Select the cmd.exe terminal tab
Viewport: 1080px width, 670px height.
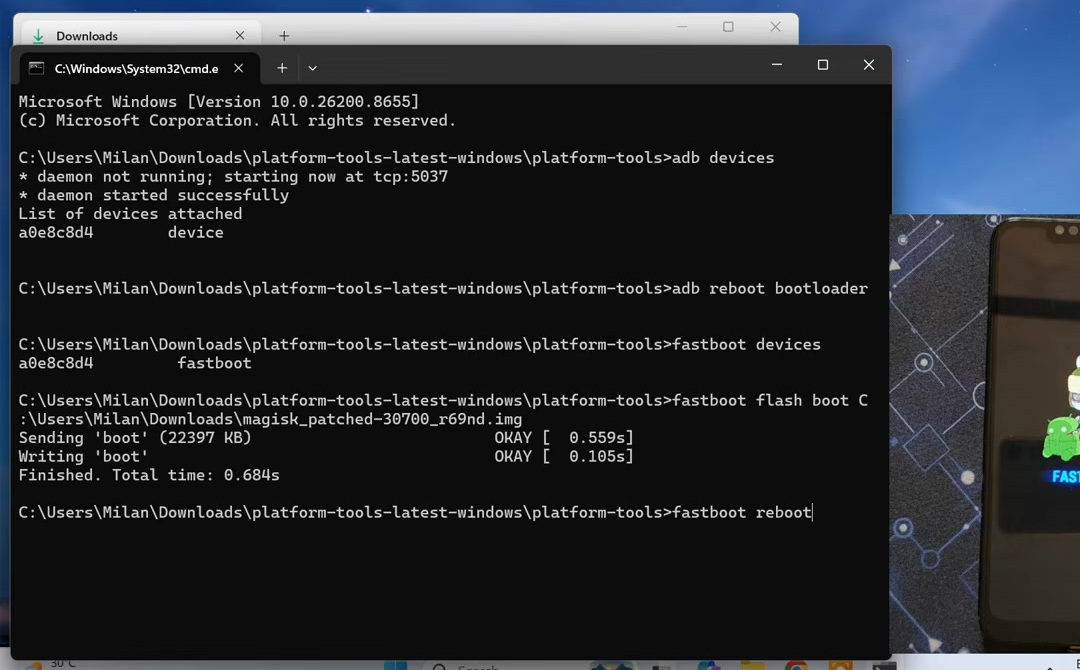[138, 68]
